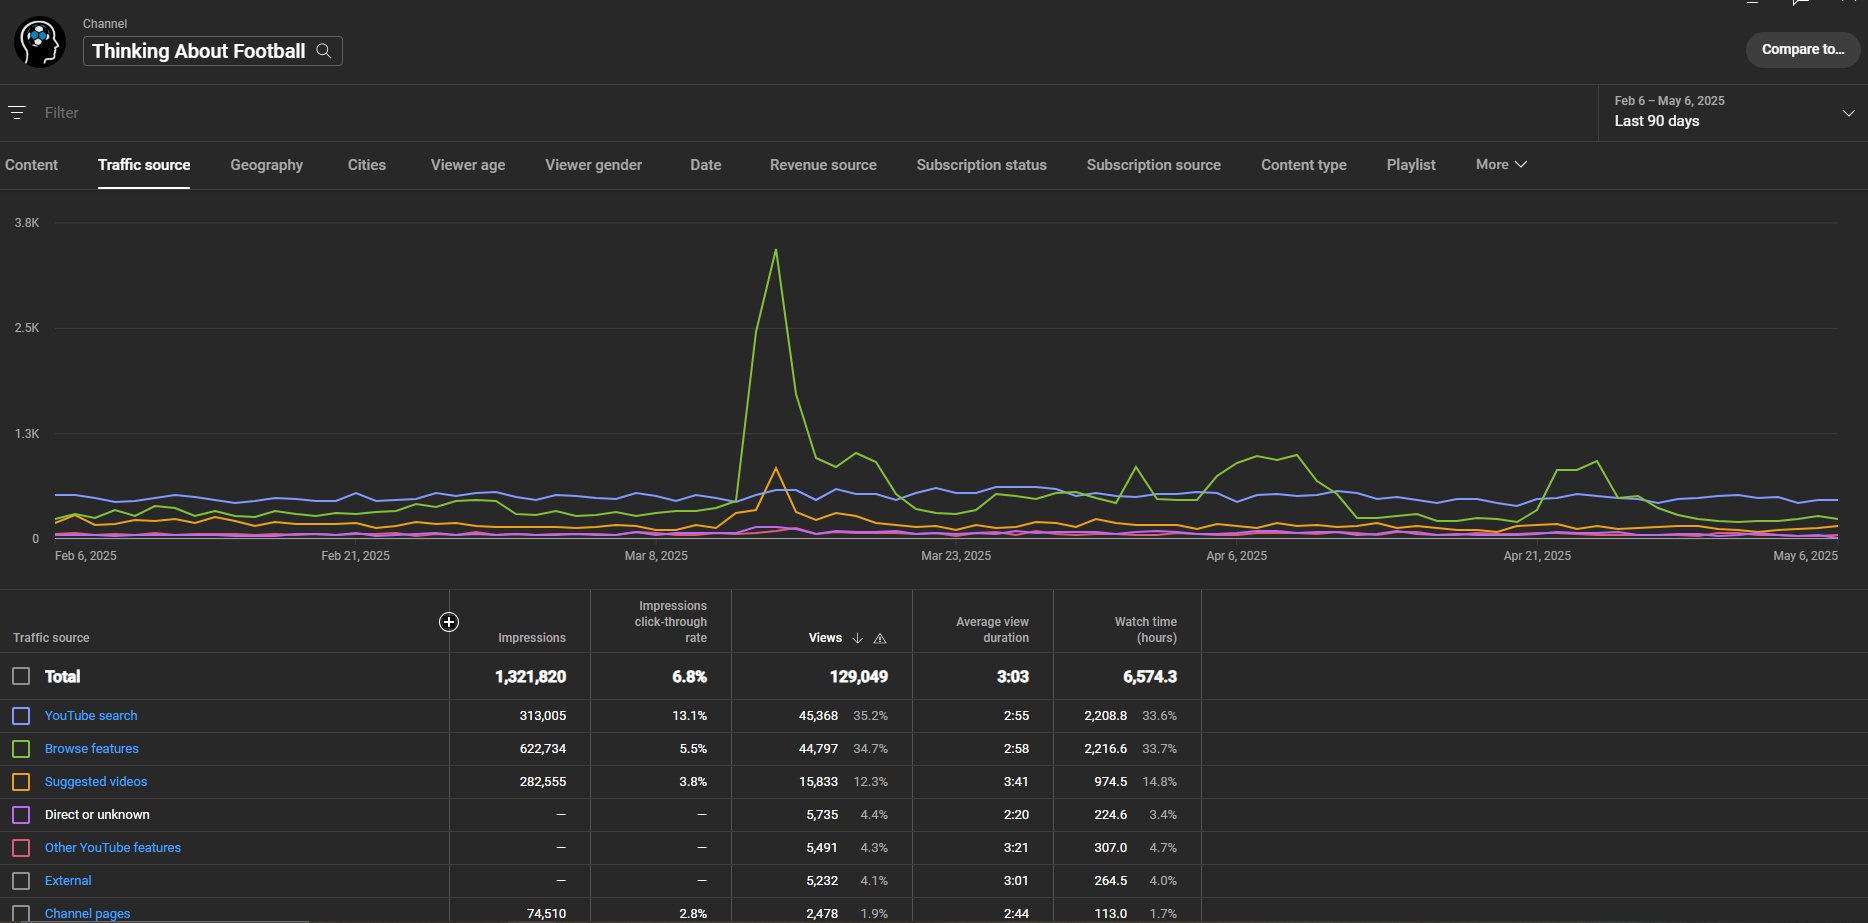Click the Filter input field
This screenshot has width=1868, height=923.
800,113
